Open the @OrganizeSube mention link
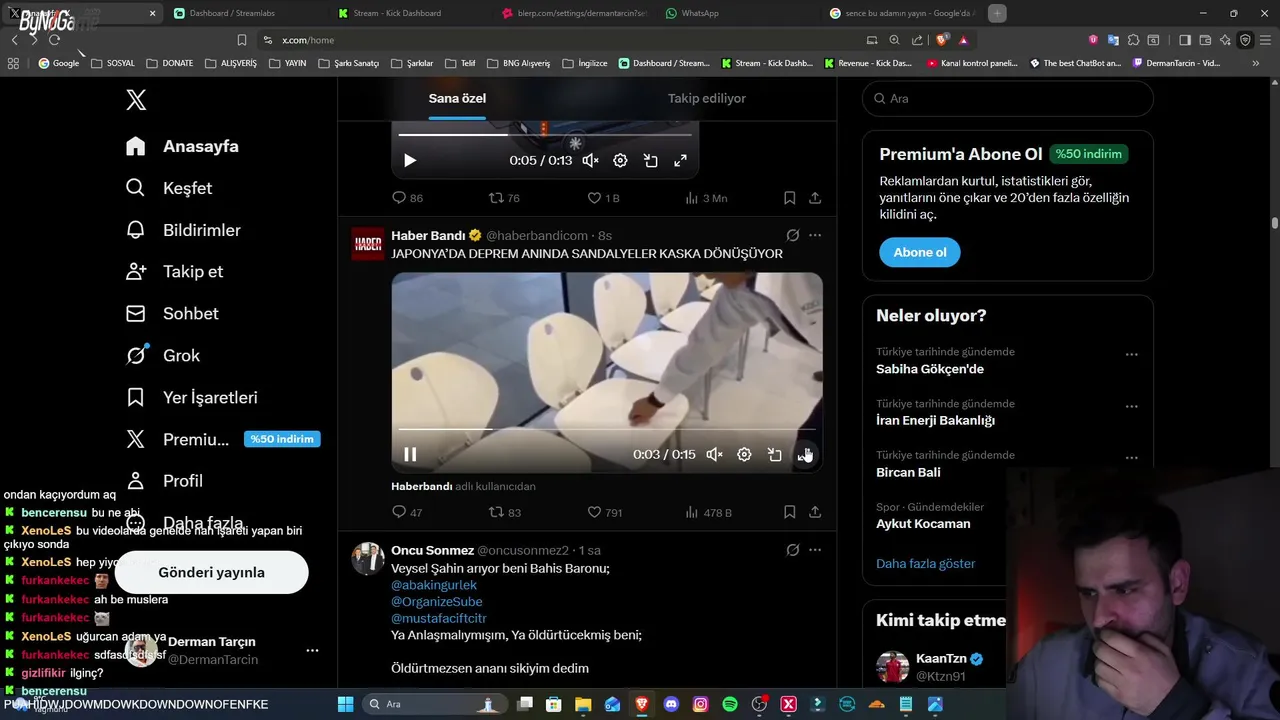 [437, 602]
